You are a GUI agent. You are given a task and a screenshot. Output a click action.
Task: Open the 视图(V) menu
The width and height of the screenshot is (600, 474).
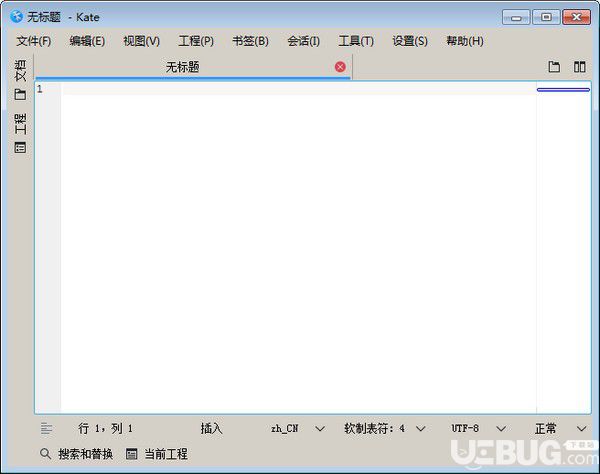click(141, 41)
